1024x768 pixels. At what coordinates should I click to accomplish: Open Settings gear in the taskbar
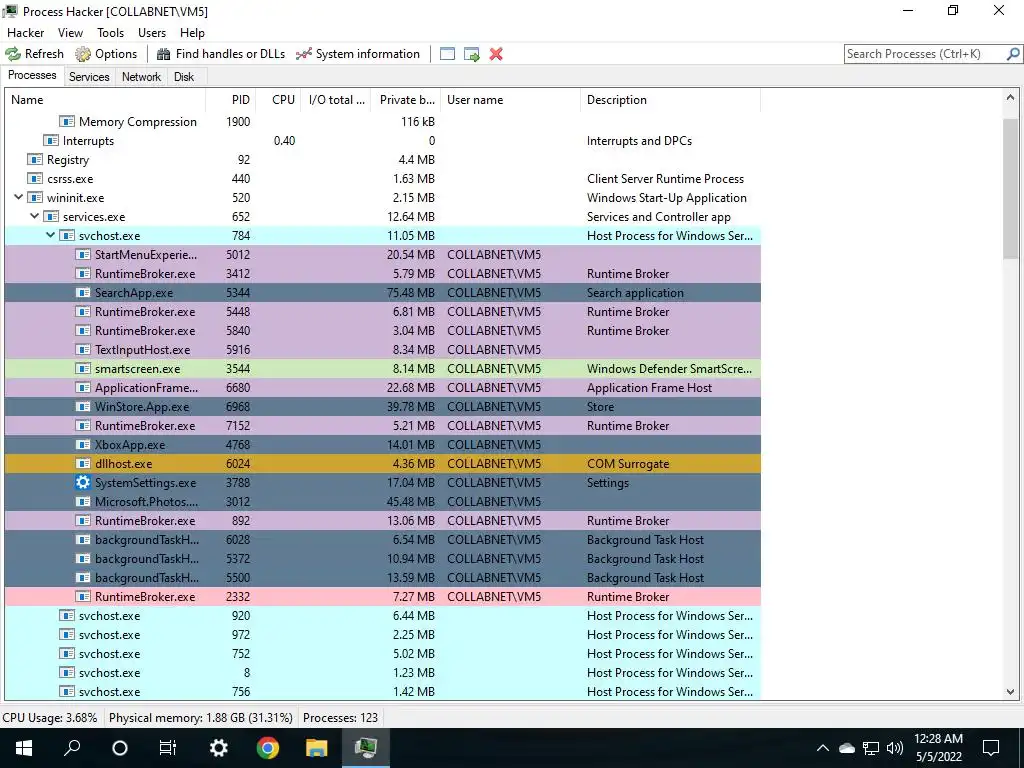(x=219, y=748)
